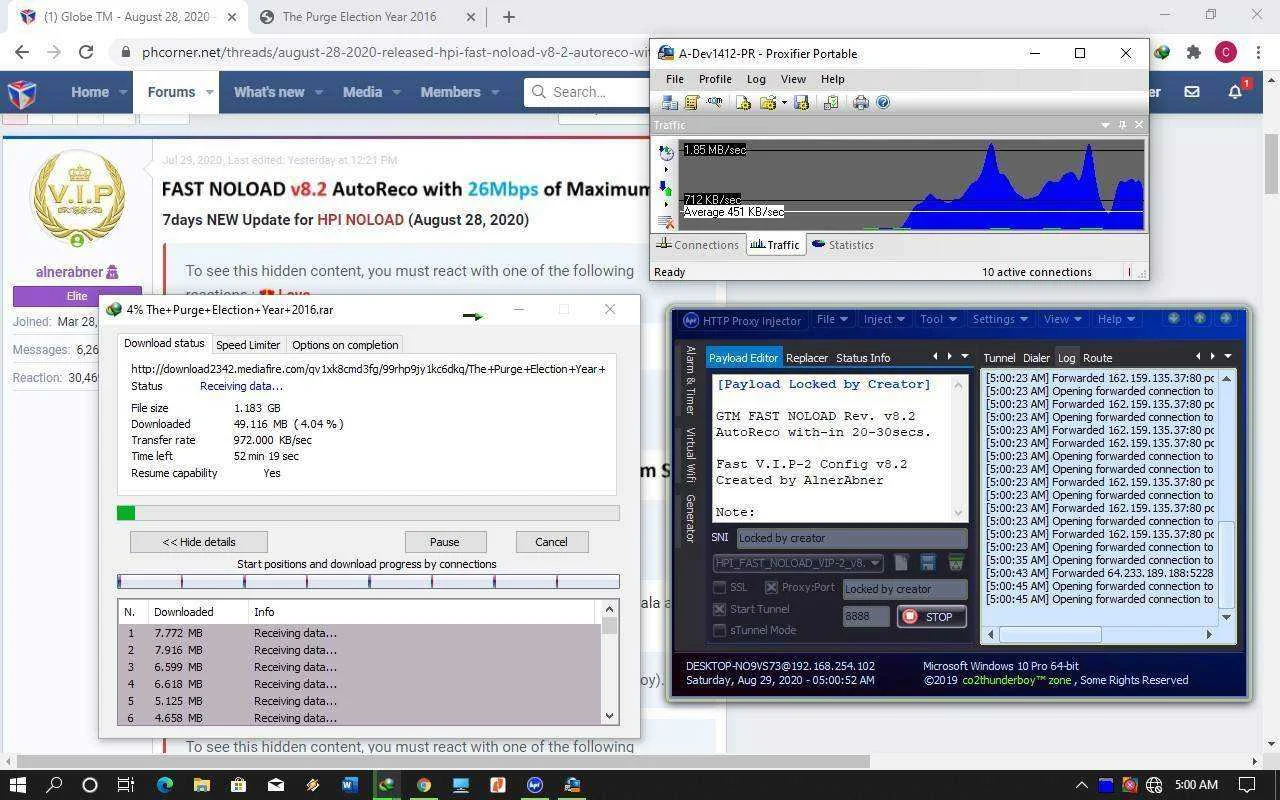Switch to Connections tab in Proxifier
Screen dimensions: 1280x800
coord(697,244)
